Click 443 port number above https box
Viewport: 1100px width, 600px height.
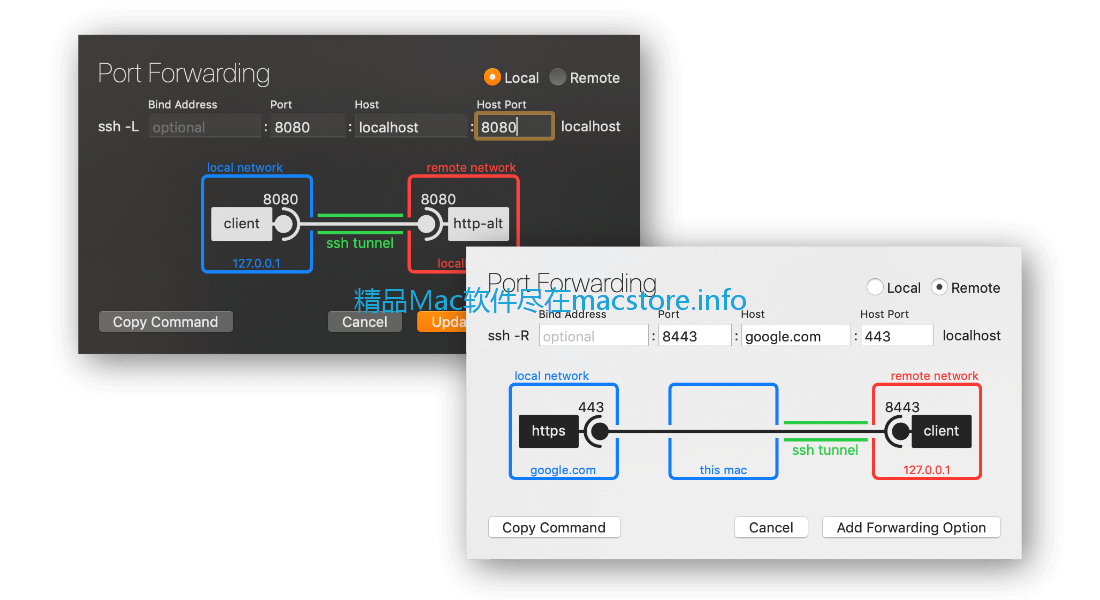[591, 408]
